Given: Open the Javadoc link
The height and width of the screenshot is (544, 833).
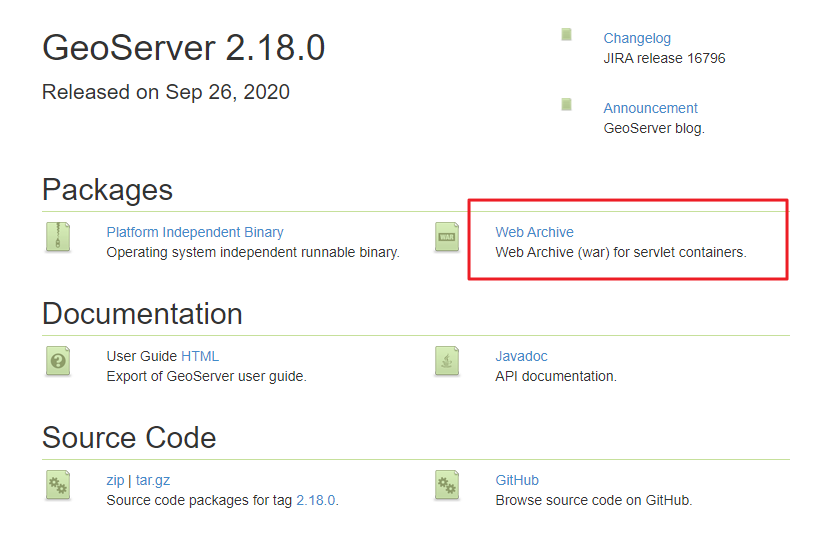Looking at the screenshot, I should click(521, 356).
